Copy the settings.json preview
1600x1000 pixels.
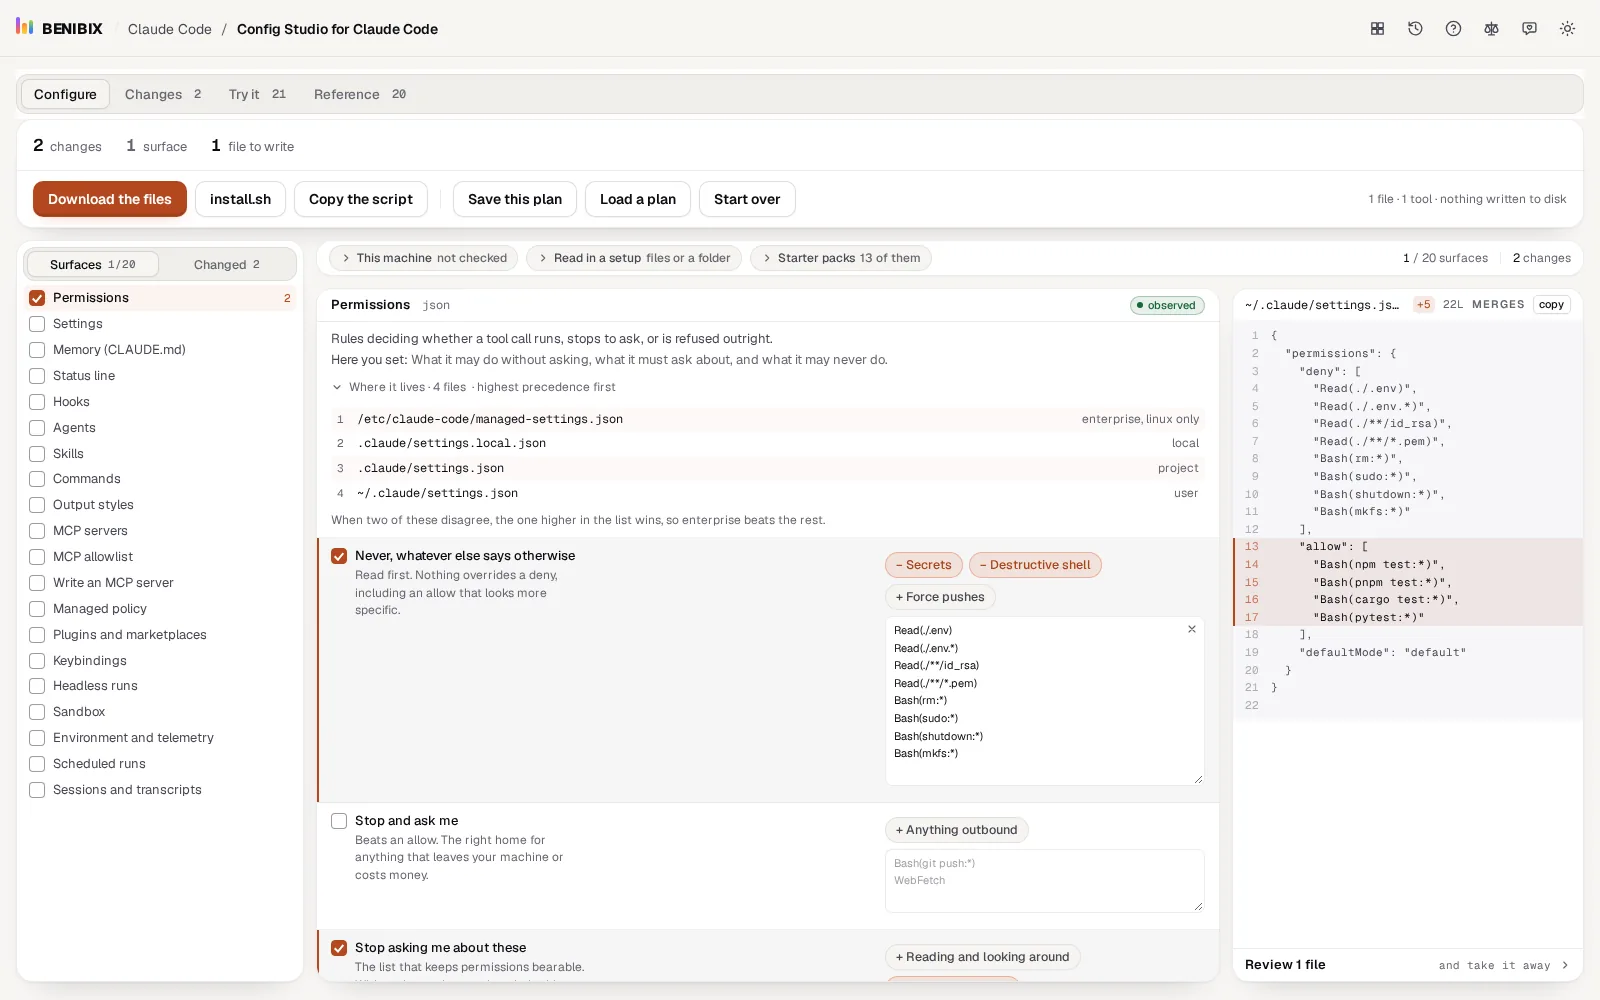coord(1551,305)
